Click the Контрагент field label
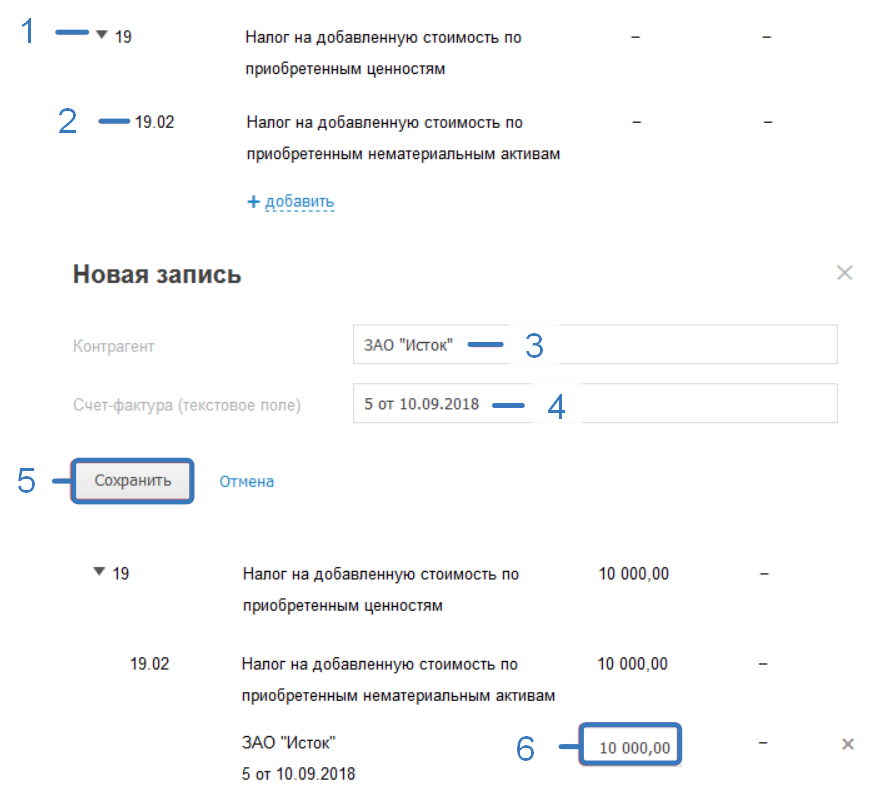Image resolution: width=872 pixels, height=801 pixels. (114, 346)
